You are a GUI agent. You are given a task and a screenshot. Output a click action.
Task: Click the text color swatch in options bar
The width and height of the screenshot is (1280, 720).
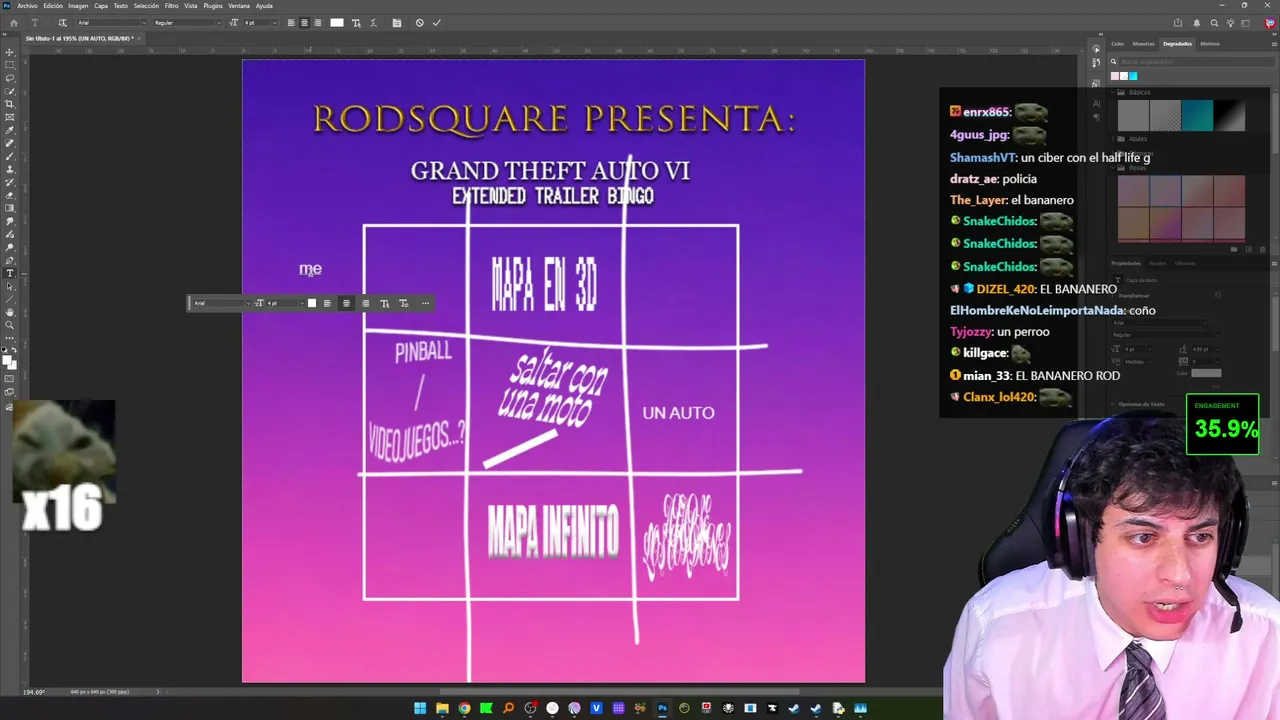337,23
